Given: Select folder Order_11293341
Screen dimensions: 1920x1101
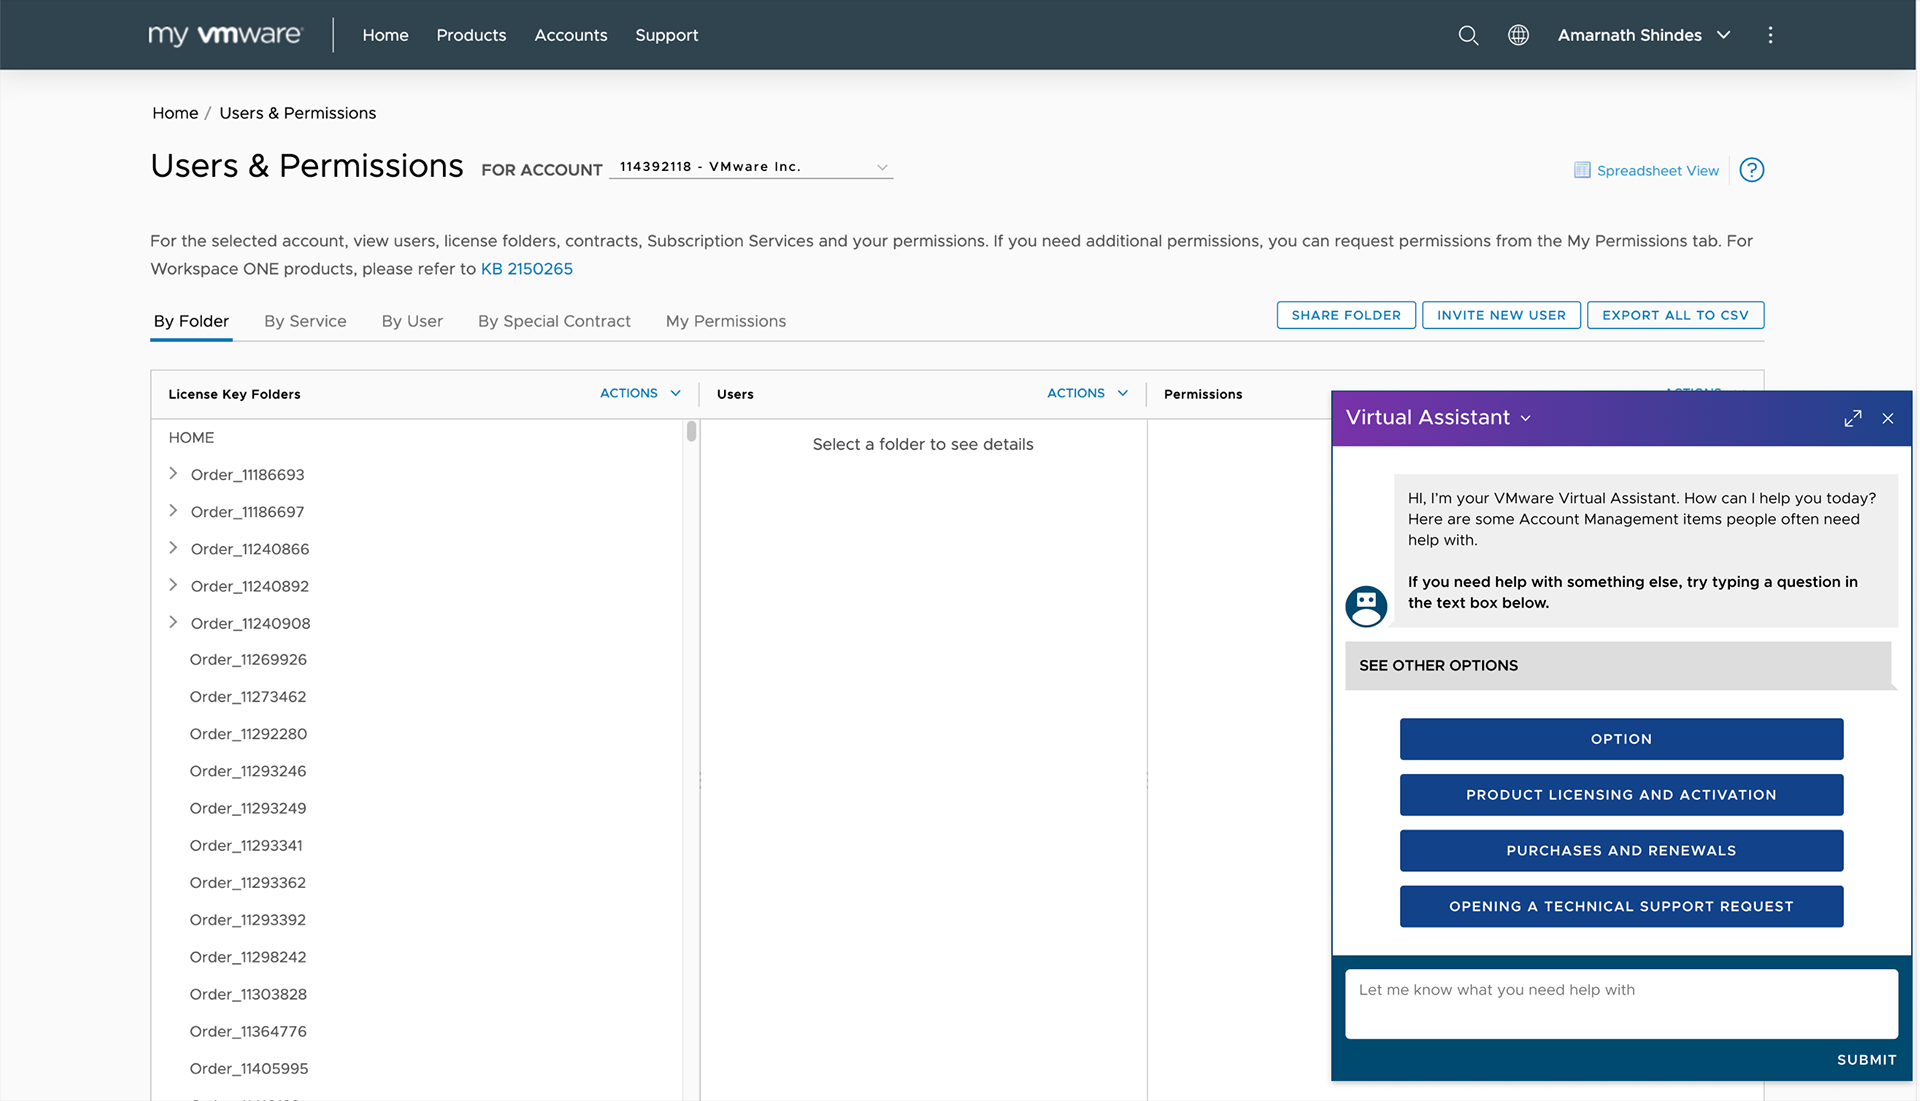Looking at the screenshot, I should [x=246, y=845].
